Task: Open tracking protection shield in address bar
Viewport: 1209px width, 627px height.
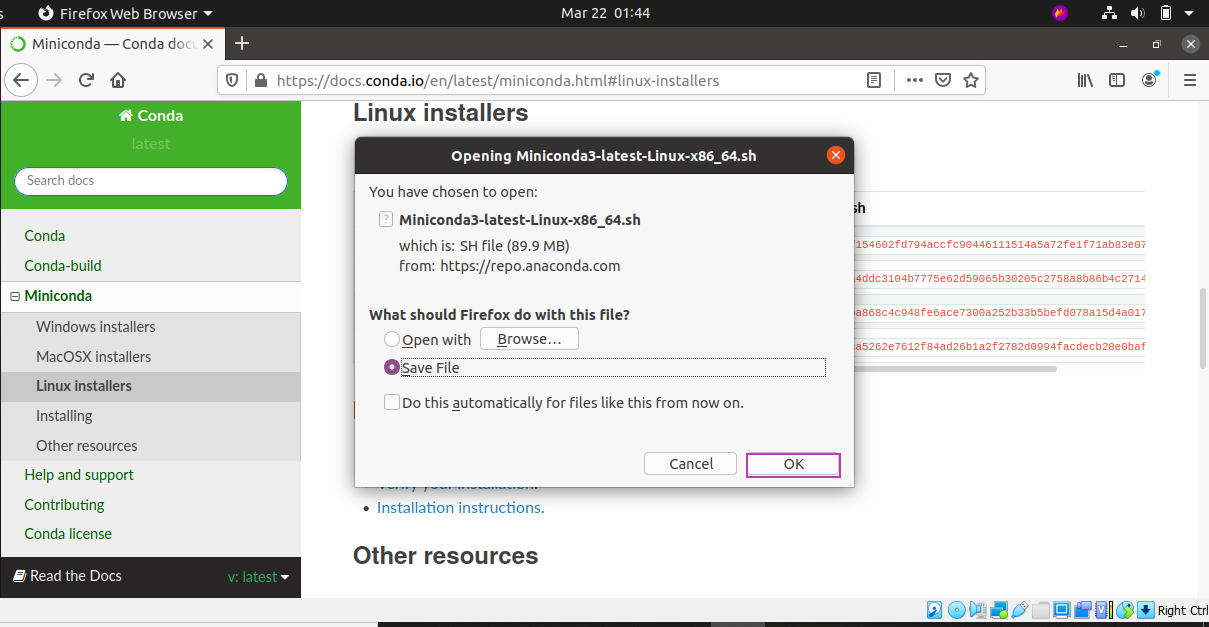Action: pyautogui.click(x=232, y=80)
